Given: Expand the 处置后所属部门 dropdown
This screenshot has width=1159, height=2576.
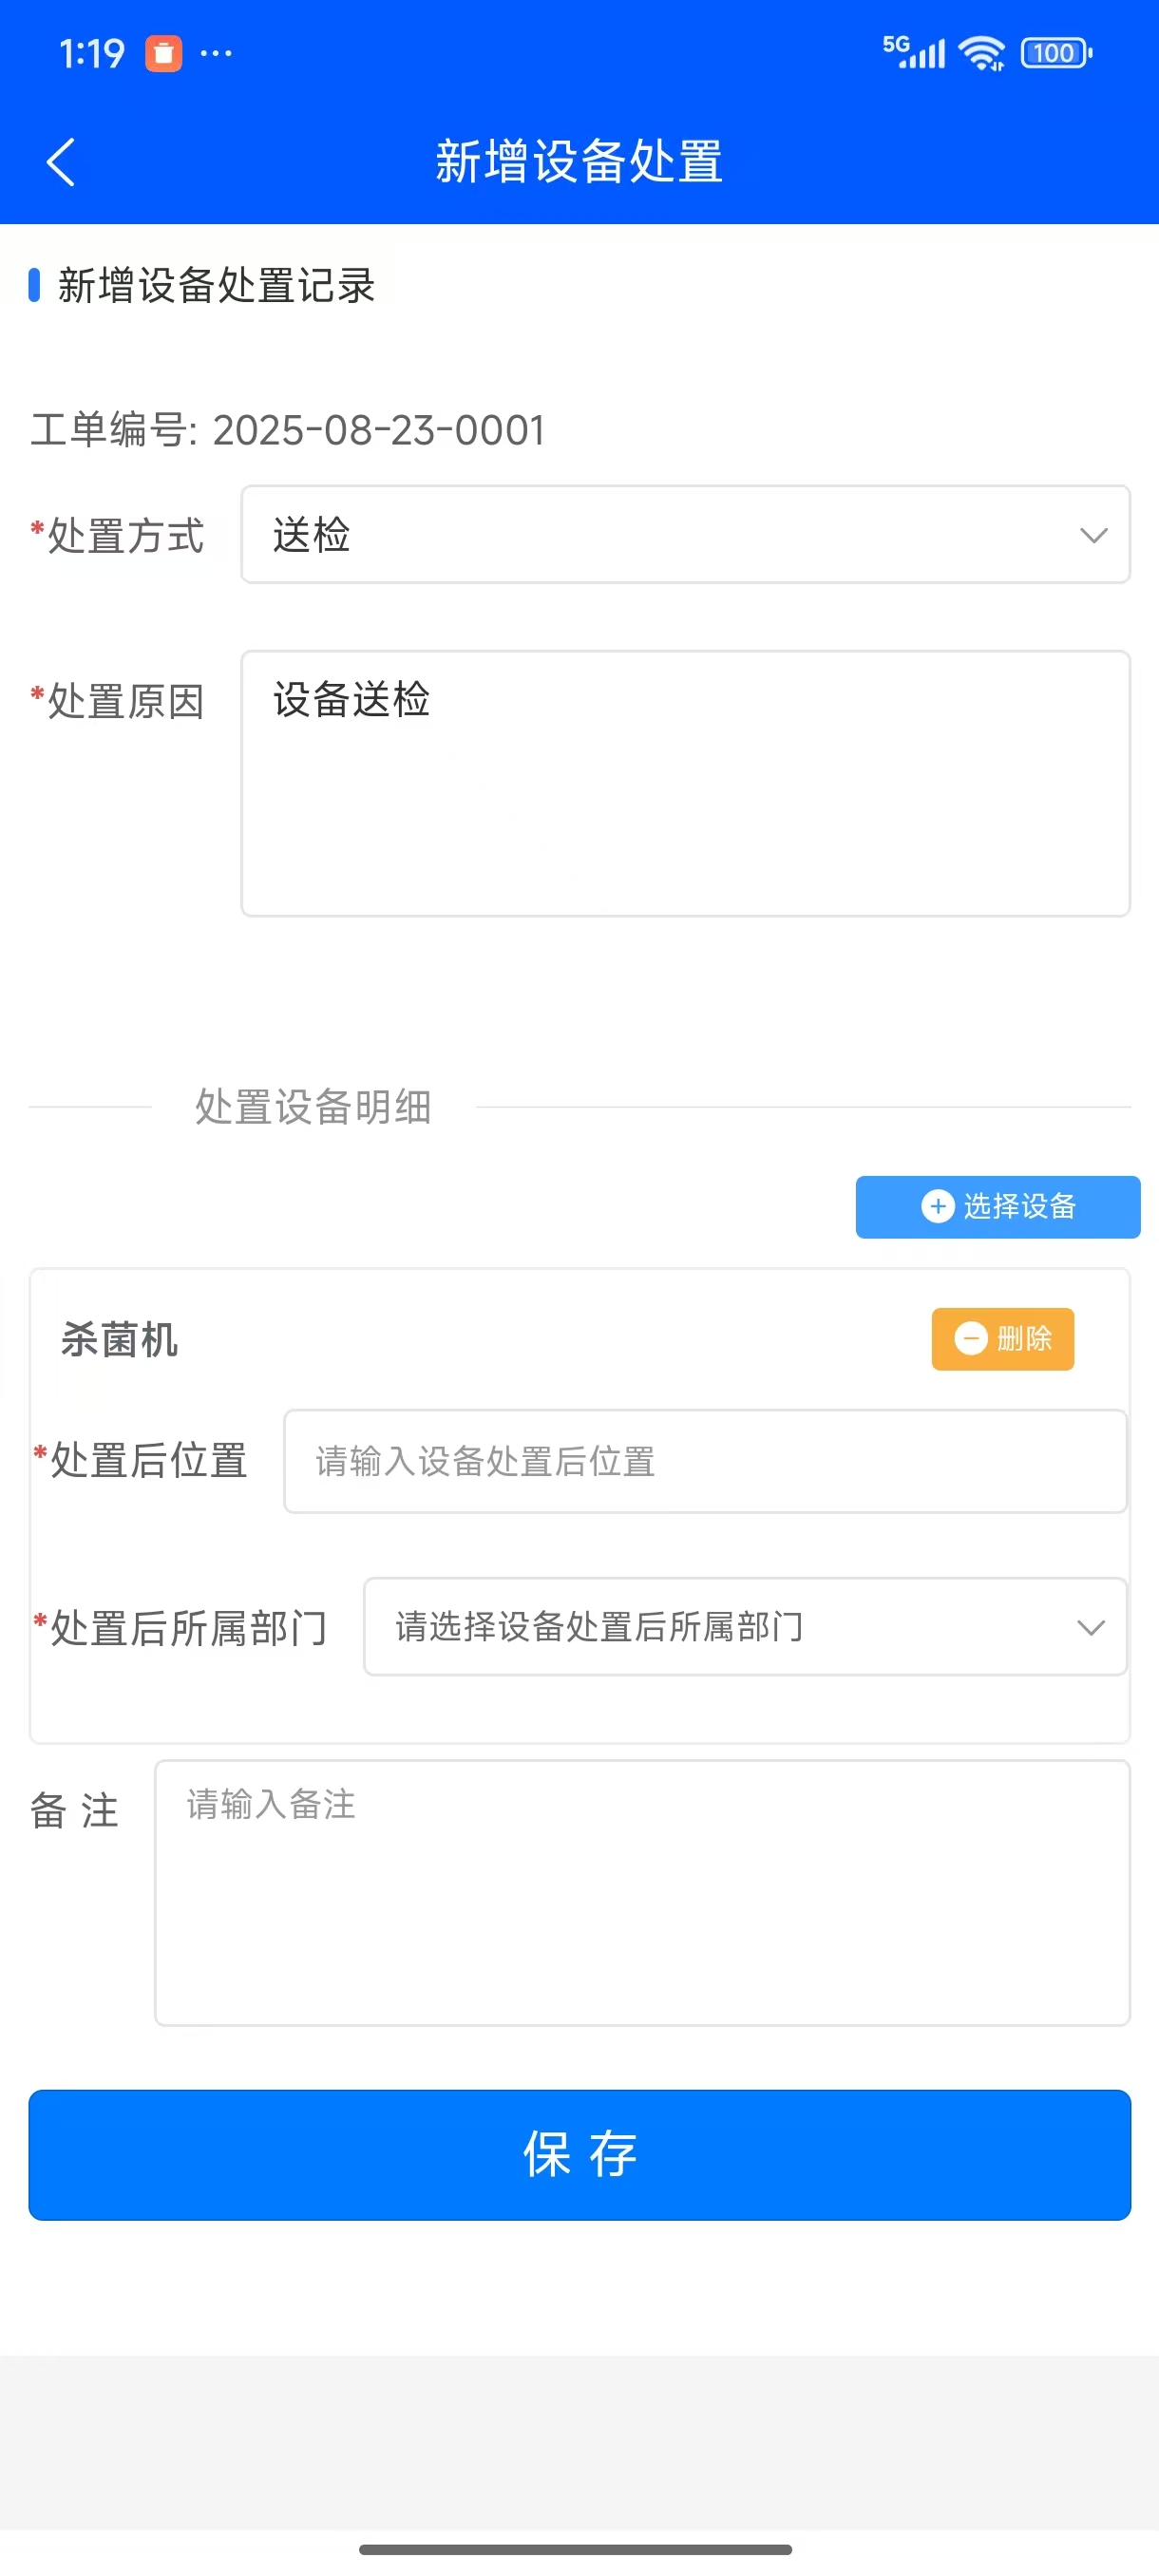Looking at the screenshot, I should (x=744, y=1627).
